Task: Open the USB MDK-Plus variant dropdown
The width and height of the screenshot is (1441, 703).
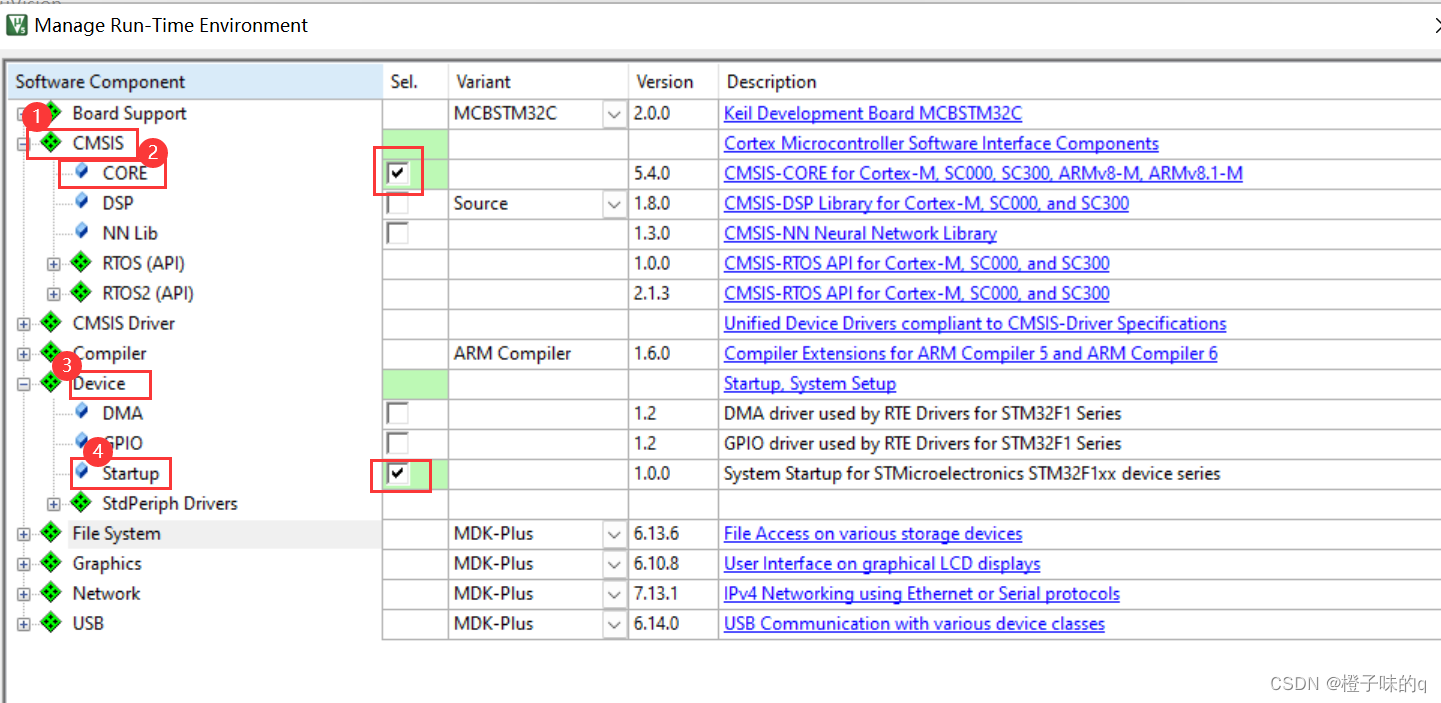Action: [614, 624]
